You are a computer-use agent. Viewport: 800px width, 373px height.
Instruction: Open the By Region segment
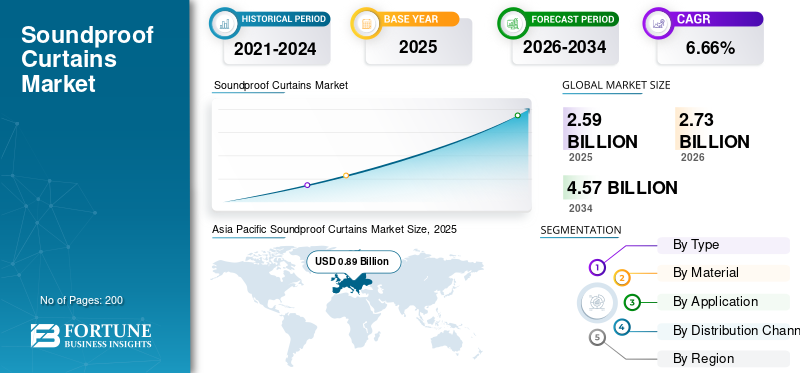pyautogui.click(x=723, y=359)
